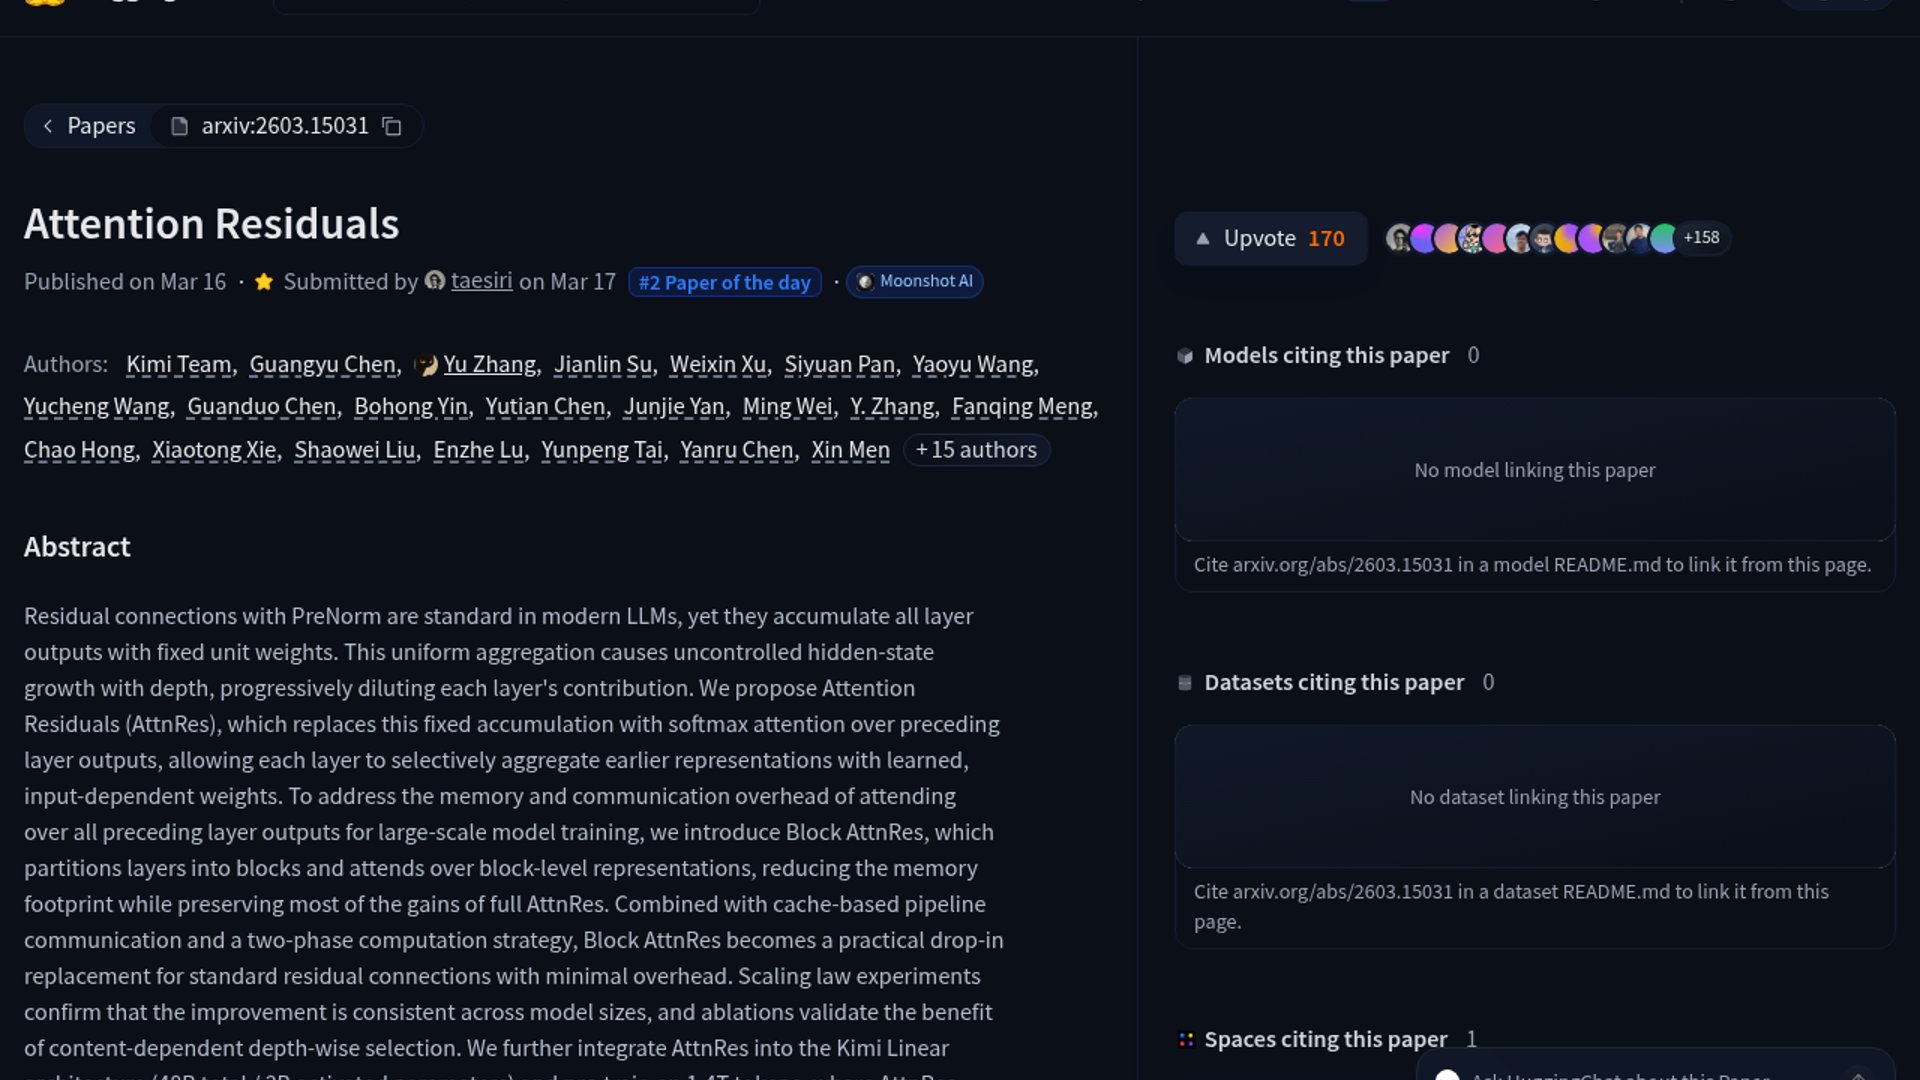
Task: Copy the arxiv ID with copy icon
Action: pos(392,127)
